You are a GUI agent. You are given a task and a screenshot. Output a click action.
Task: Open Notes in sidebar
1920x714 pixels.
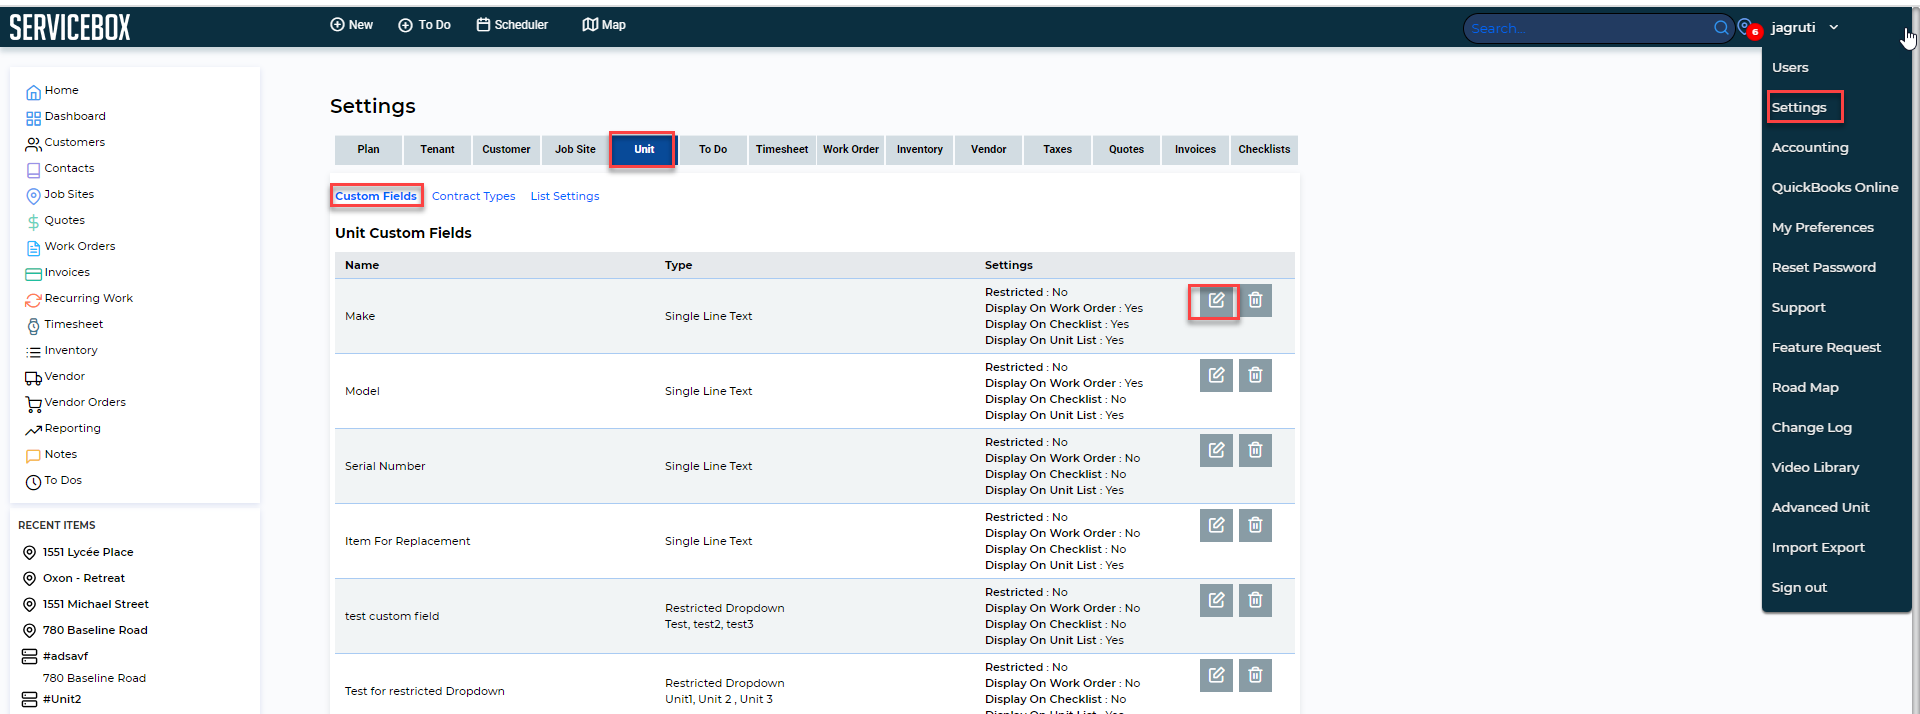click(x=61, y=454)
